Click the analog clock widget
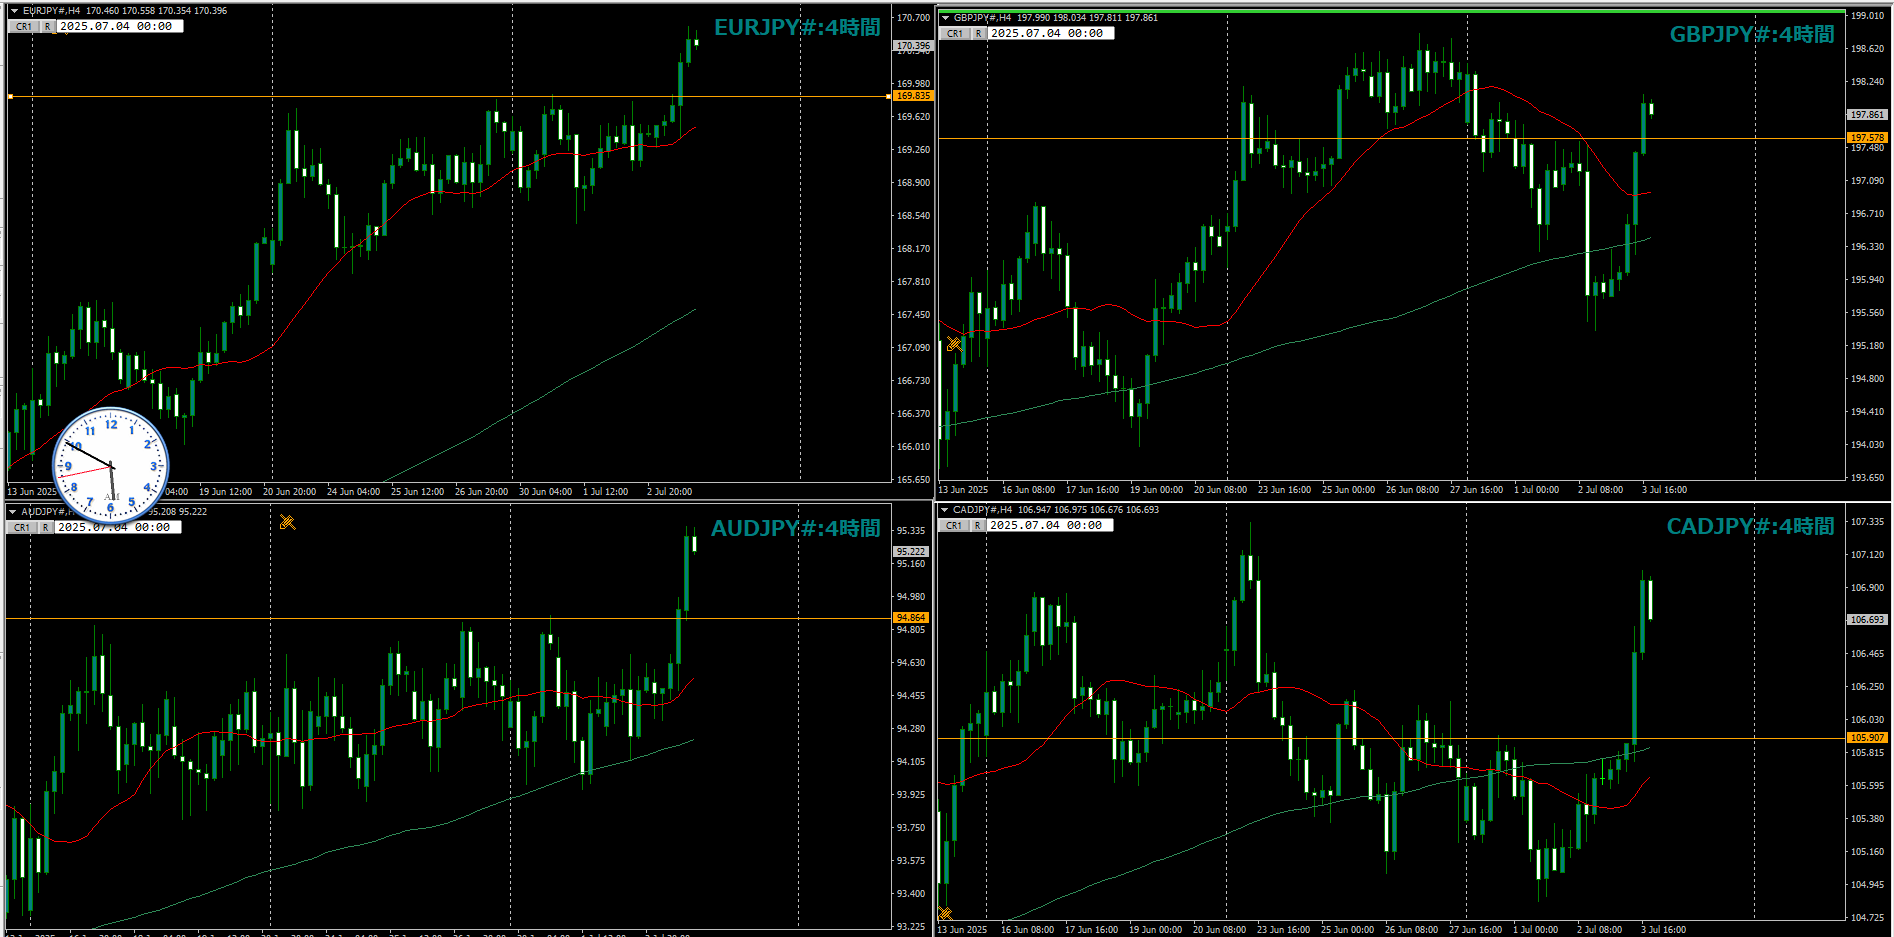Viewport: 1894px width, 937px height. 111,465
